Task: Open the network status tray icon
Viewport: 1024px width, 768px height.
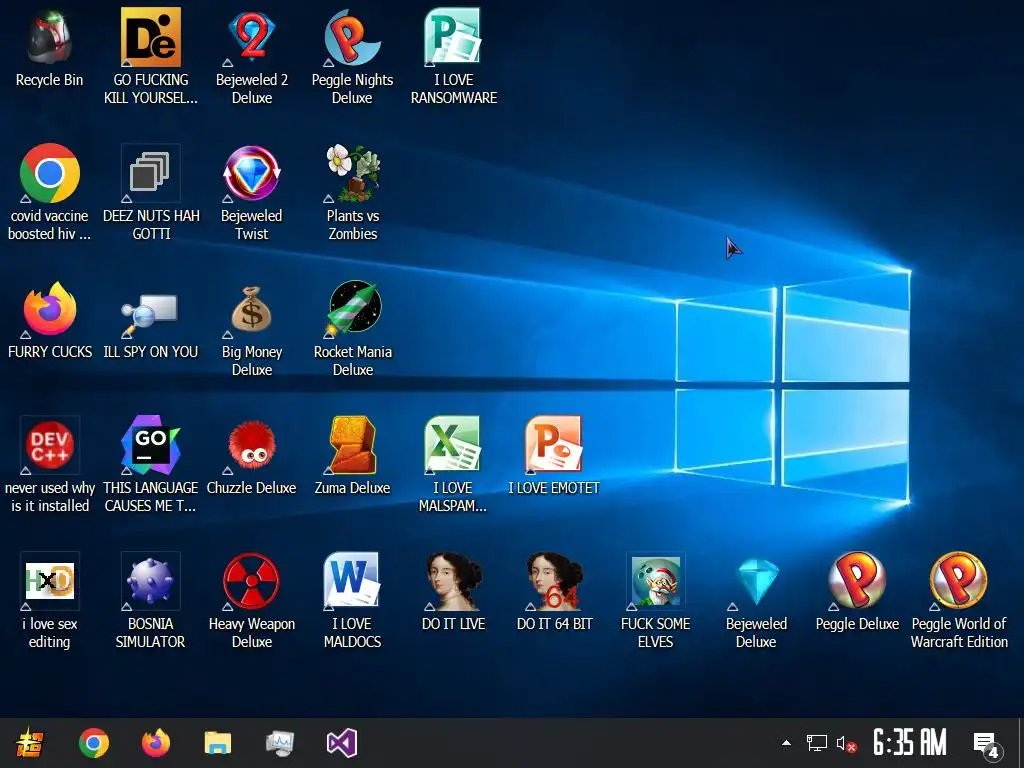Action: tap(816, 743)
